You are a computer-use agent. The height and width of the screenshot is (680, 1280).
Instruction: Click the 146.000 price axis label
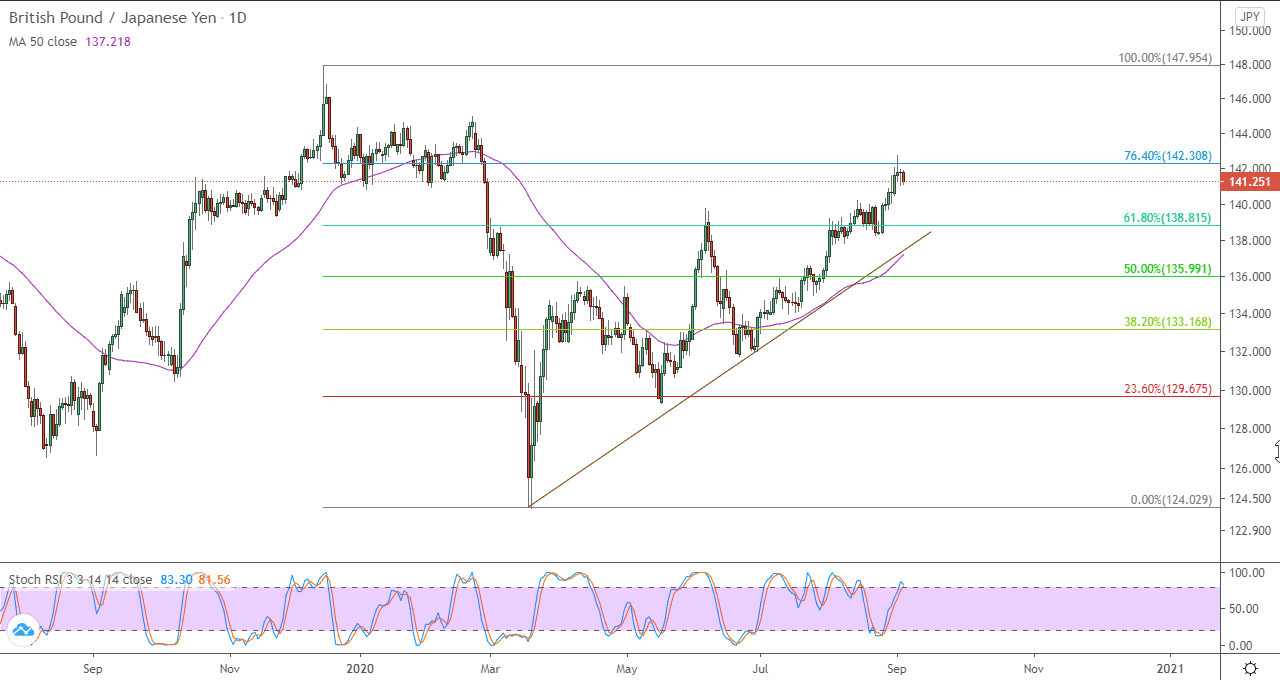tap(1249, 99)
